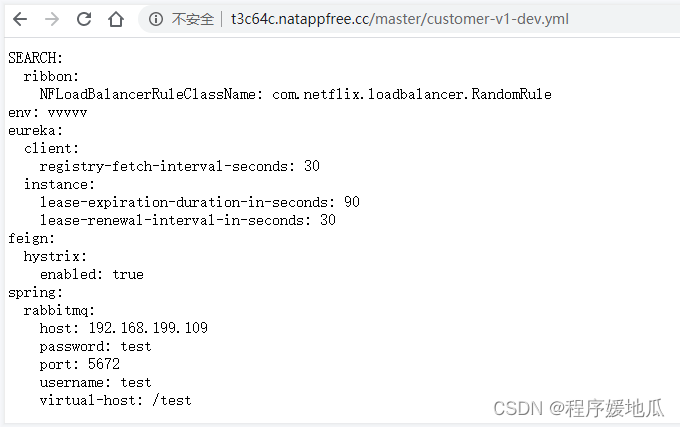View site info via the 不安全 icon
This screenshot has width=680, height=427.
pos(156,19)
